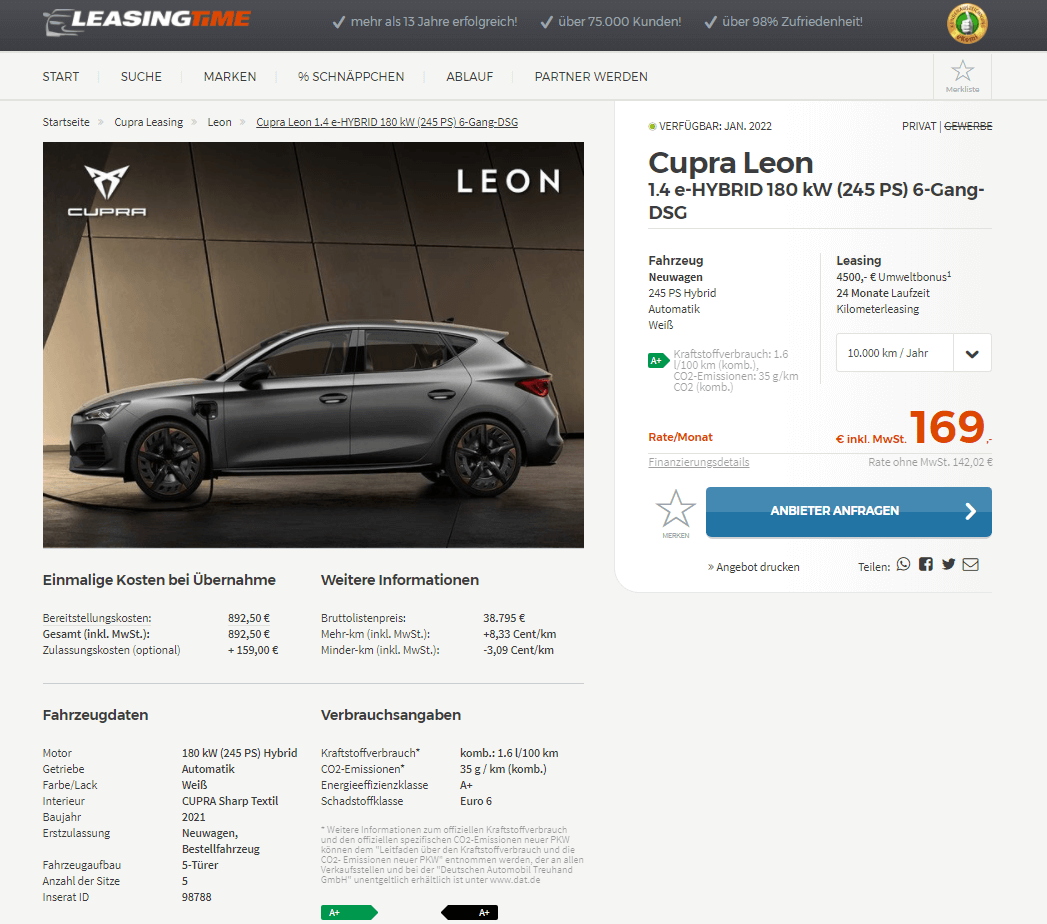This screenshot has width=1047, height=924.
Task: Click the eKomi customer award seal badge
Action: click(x=967, y=24)
